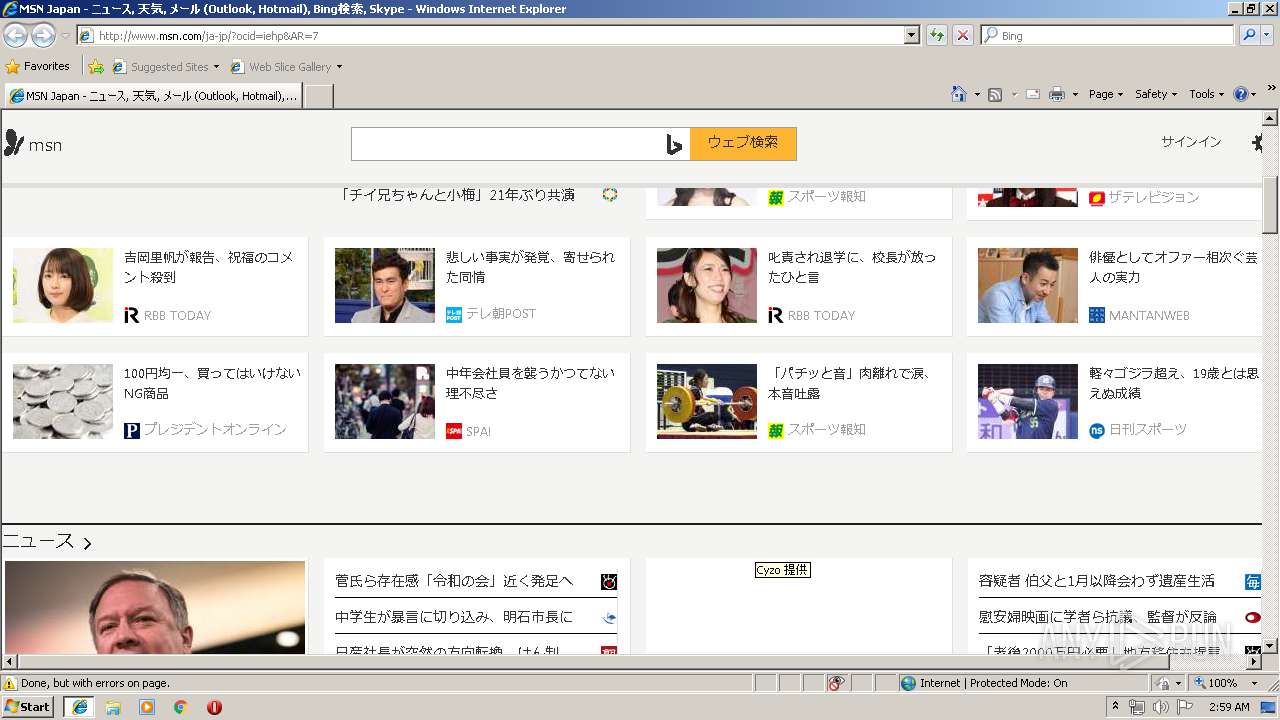This screenshot has width=1280, height=720.
Task: Read the 悲しい事実が発覚 article headline
Action: click(530, 267)
